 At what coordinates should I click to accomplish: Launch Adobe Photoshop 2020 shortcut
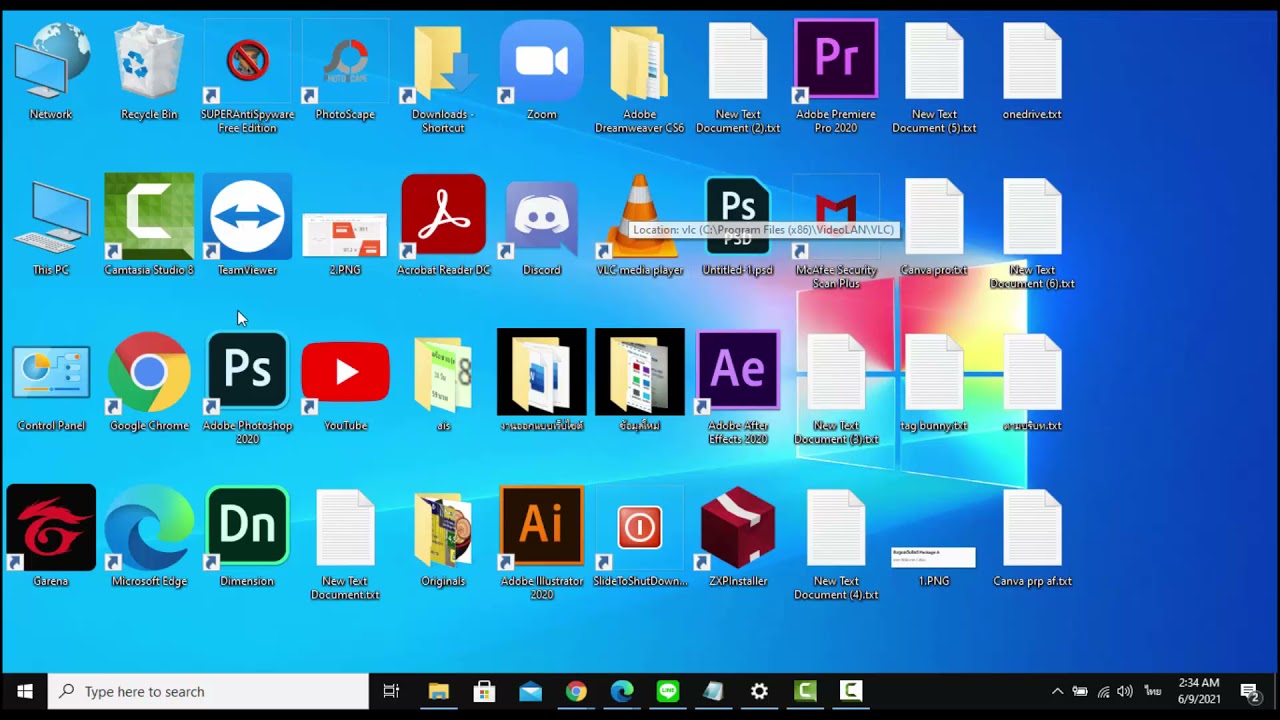[x=247, y=389]
